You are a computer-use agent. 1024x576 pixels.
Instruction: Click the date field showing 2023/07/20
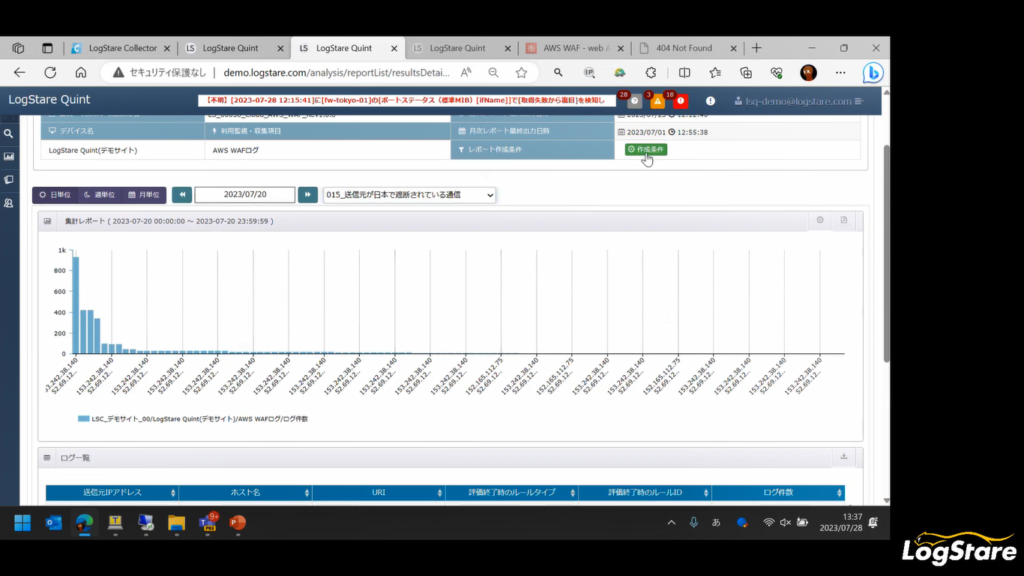click(245, 195)
